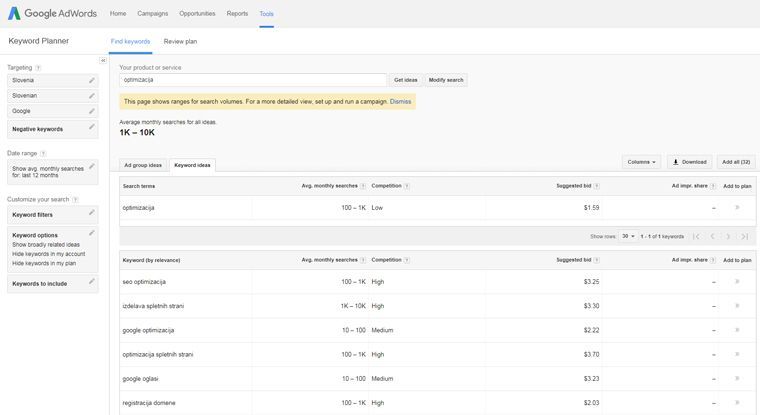Viewport: 760px width, 415px height.
Task: Click the Google AdWords logo
Action: coord(52,14)
